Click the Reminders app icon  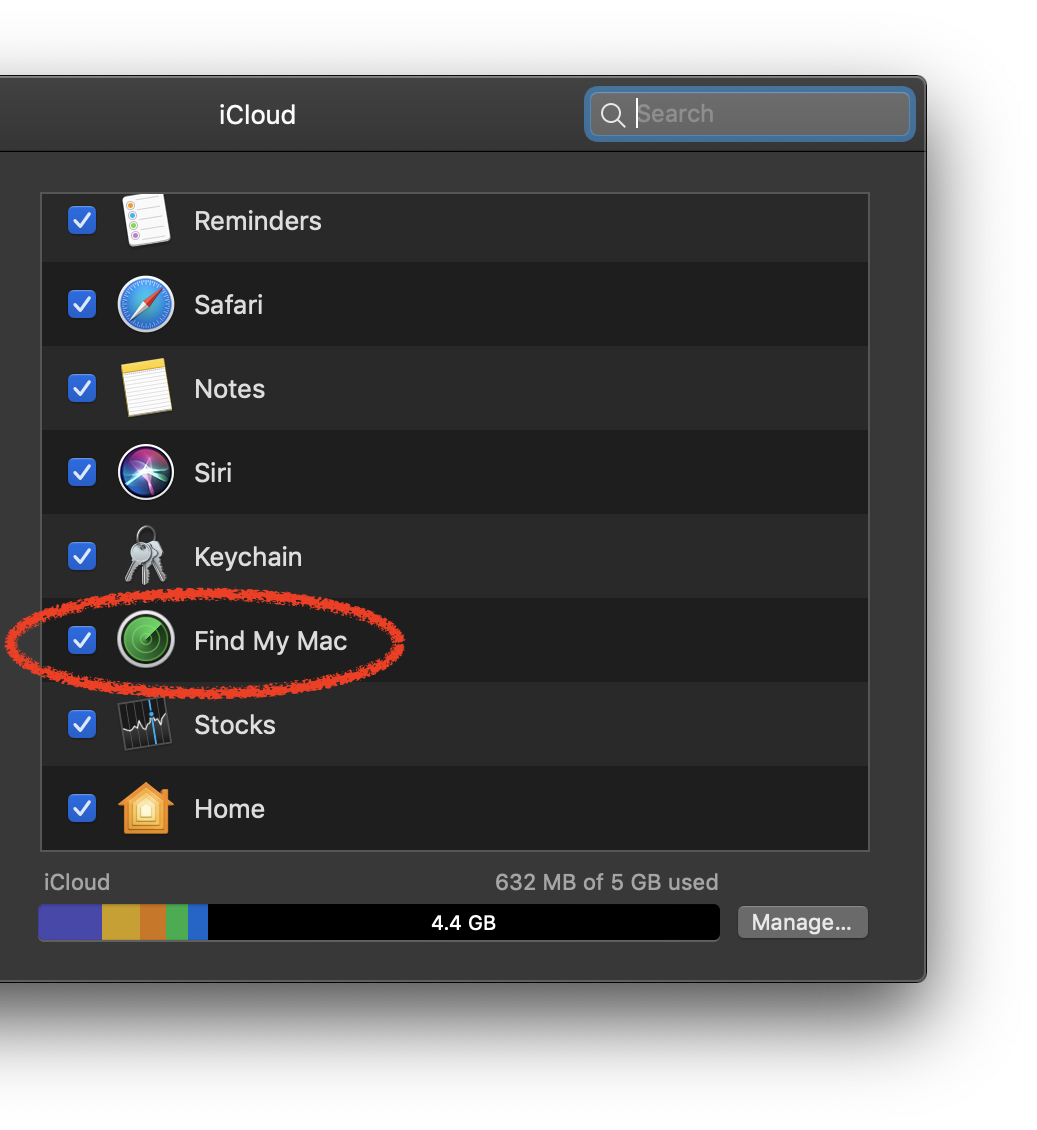click(146, 221)
